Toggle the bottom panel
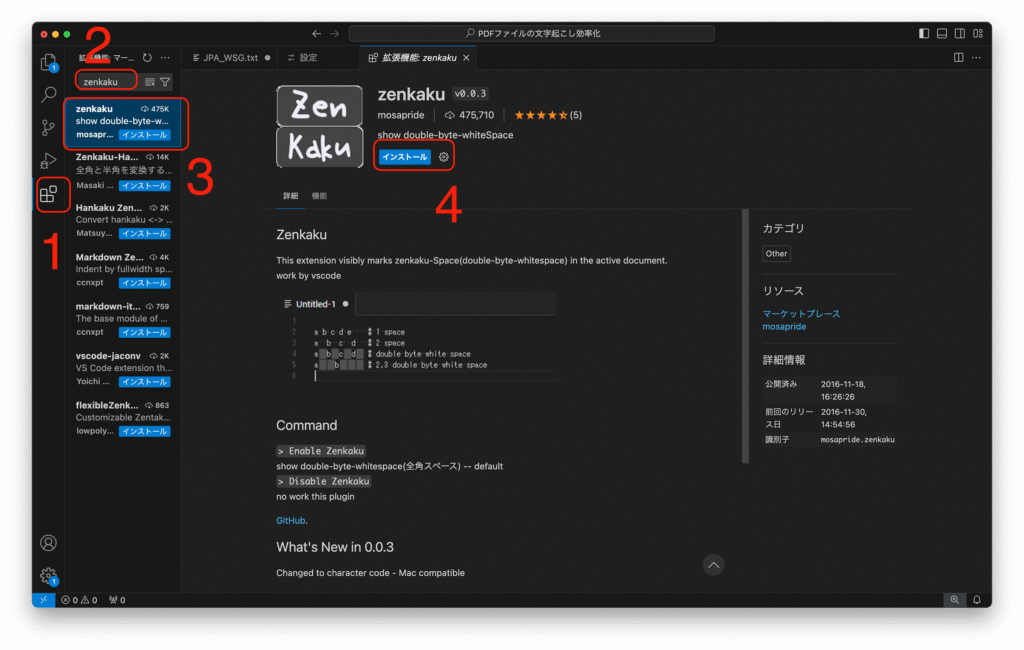Viewport: 1024px width, 650px height. [x=942, y=33]
